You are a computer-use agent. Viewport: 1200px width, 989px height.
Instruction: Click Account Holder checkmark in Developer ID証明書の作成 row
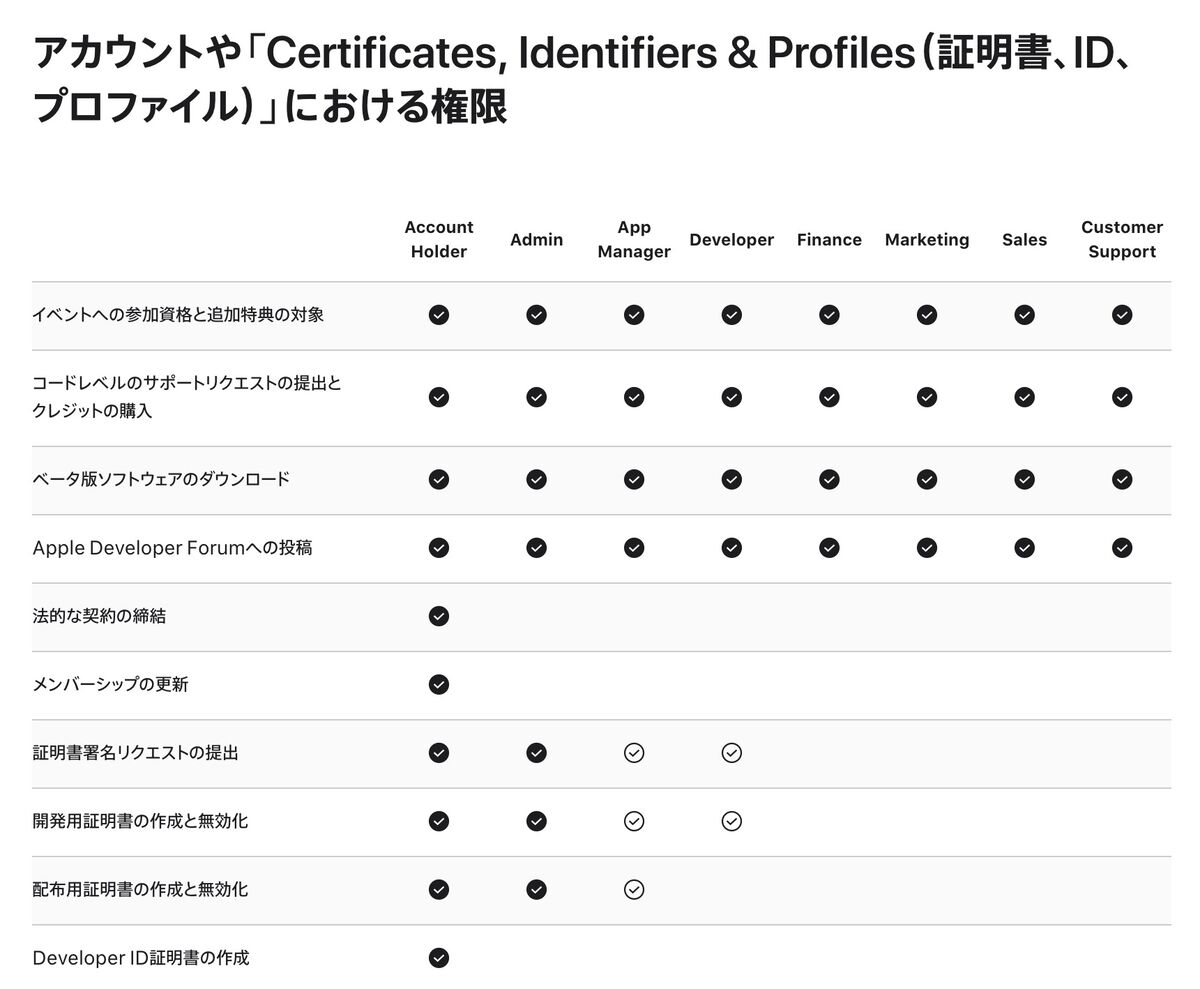coord(438,958)
